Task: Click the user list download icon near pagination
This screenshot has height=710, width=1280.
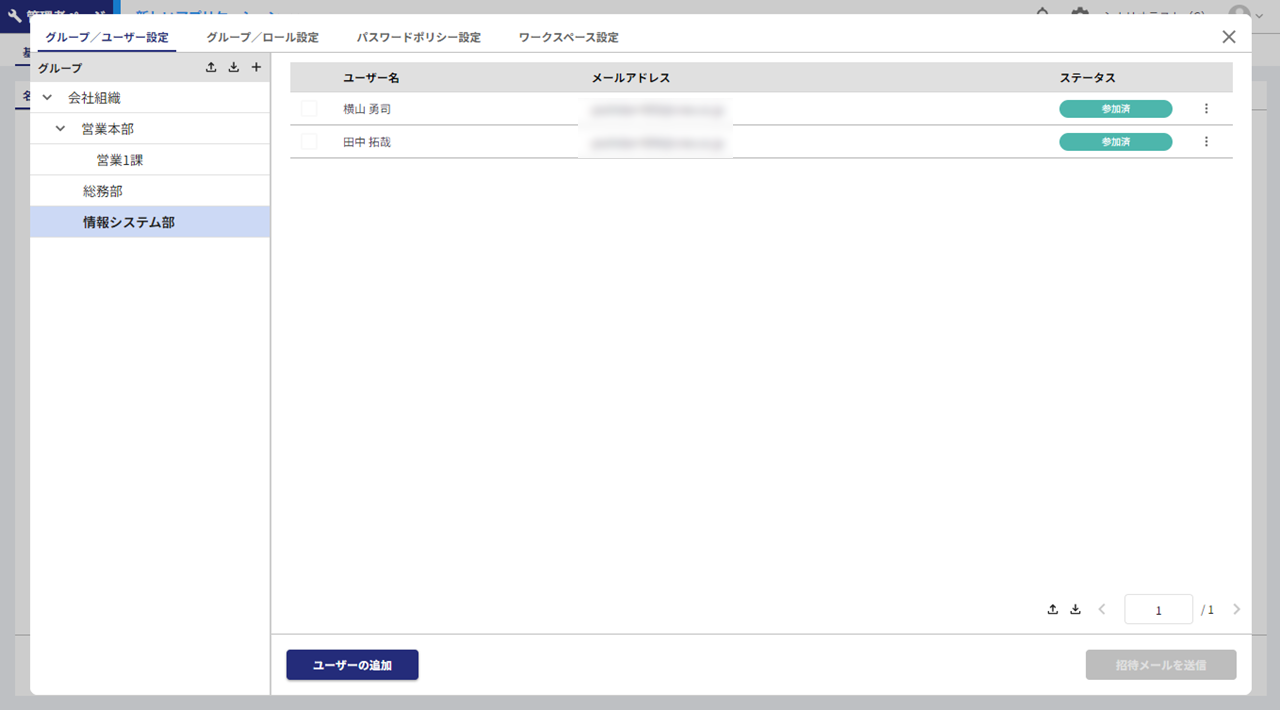Action: 1075,609
